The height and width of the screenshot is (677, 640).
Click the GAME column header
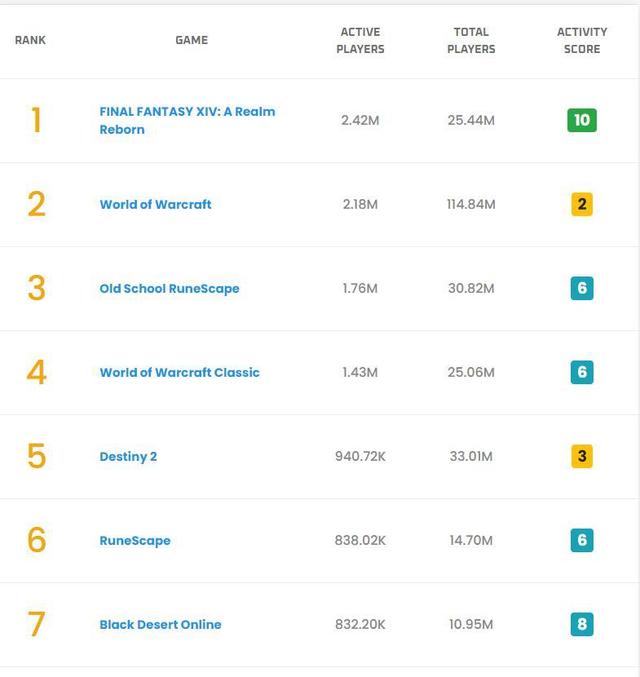pos(192,40)
